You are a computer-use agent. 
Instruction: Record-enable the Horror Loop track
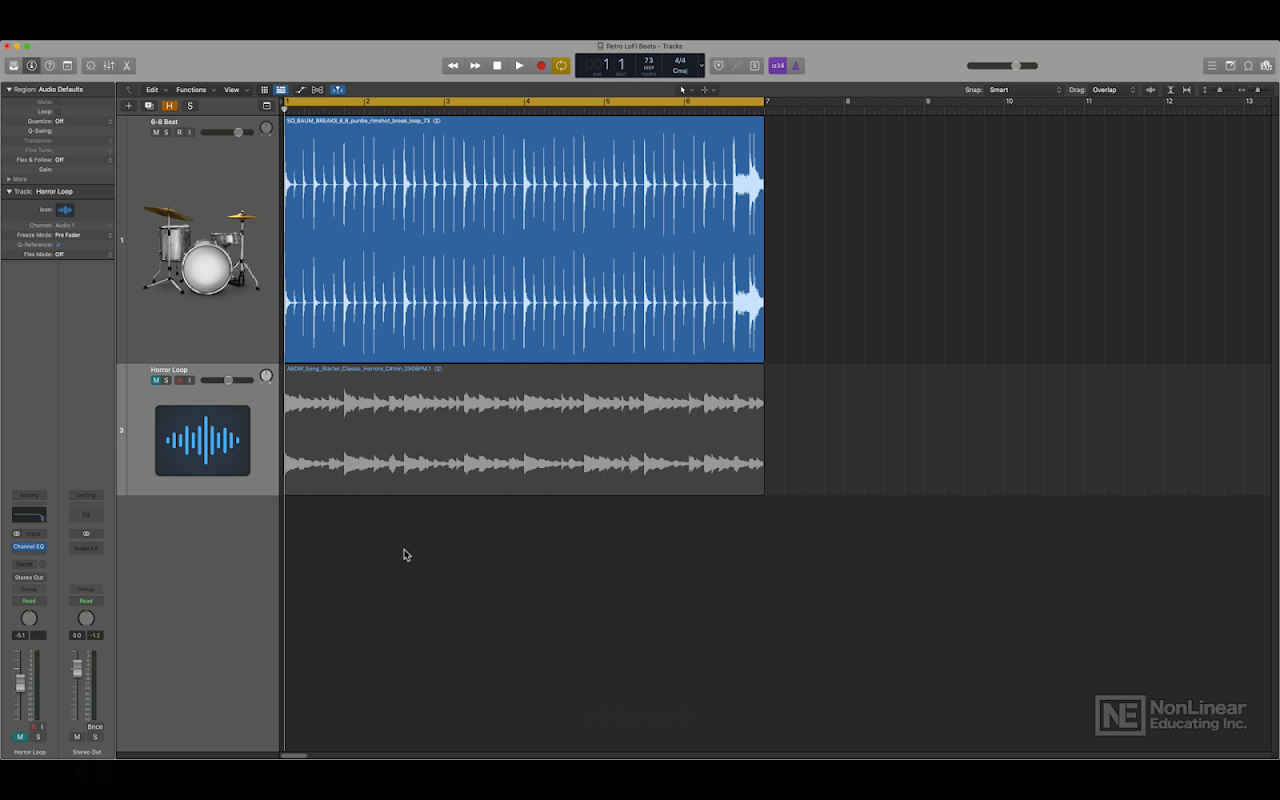(x=179, y=380)
